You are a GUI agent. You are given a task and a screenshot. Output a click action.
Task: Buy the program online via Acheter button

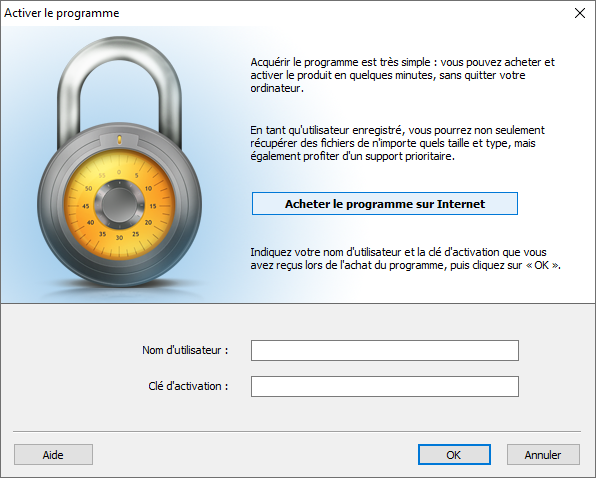coord(385,204)
